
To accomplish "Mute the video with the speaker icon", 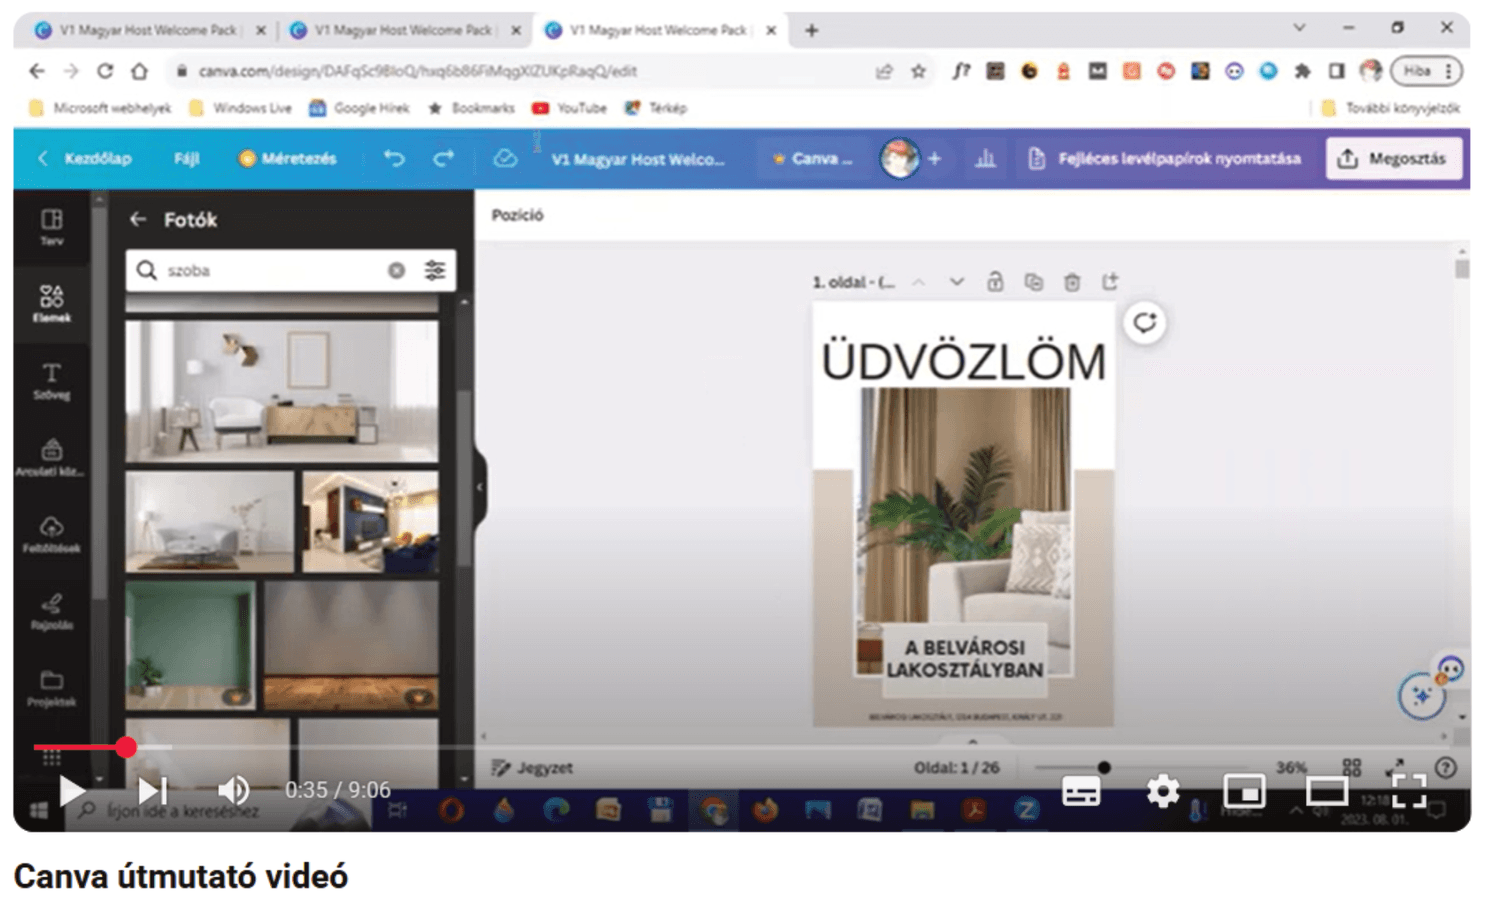I will 233,790.
